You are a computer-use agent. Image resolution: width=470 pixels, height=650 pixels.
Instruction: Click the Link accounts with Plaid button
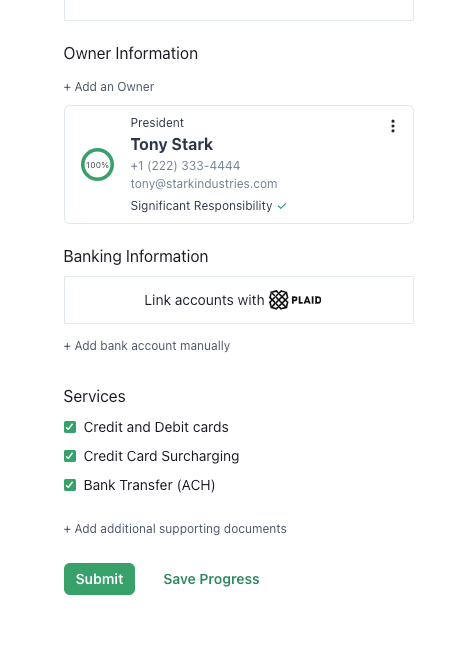(x=239, y=300)
